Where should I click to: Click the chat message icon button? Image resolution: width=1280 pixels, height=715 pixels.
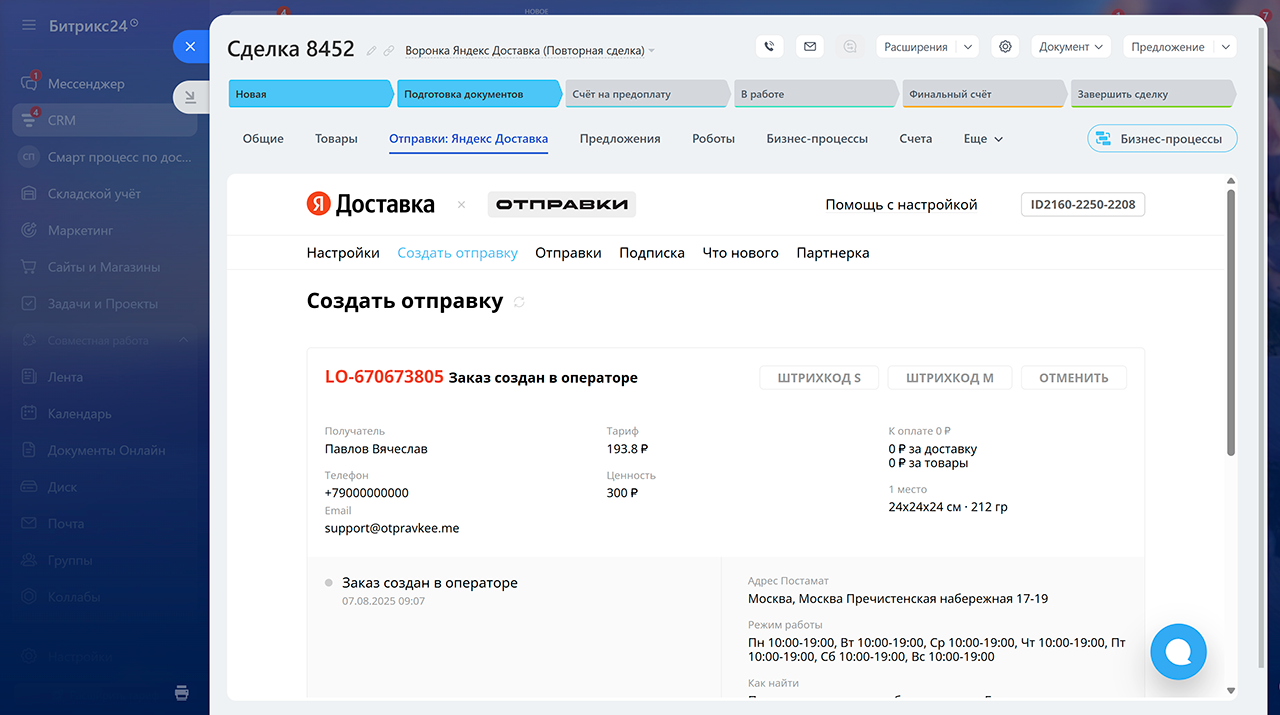(x=850, y=46)
